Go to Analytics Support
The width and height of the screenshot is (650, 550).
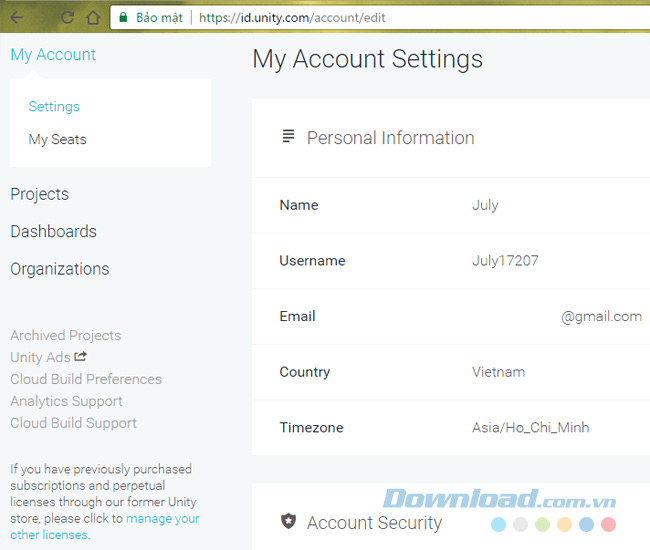tap(66, 401)
